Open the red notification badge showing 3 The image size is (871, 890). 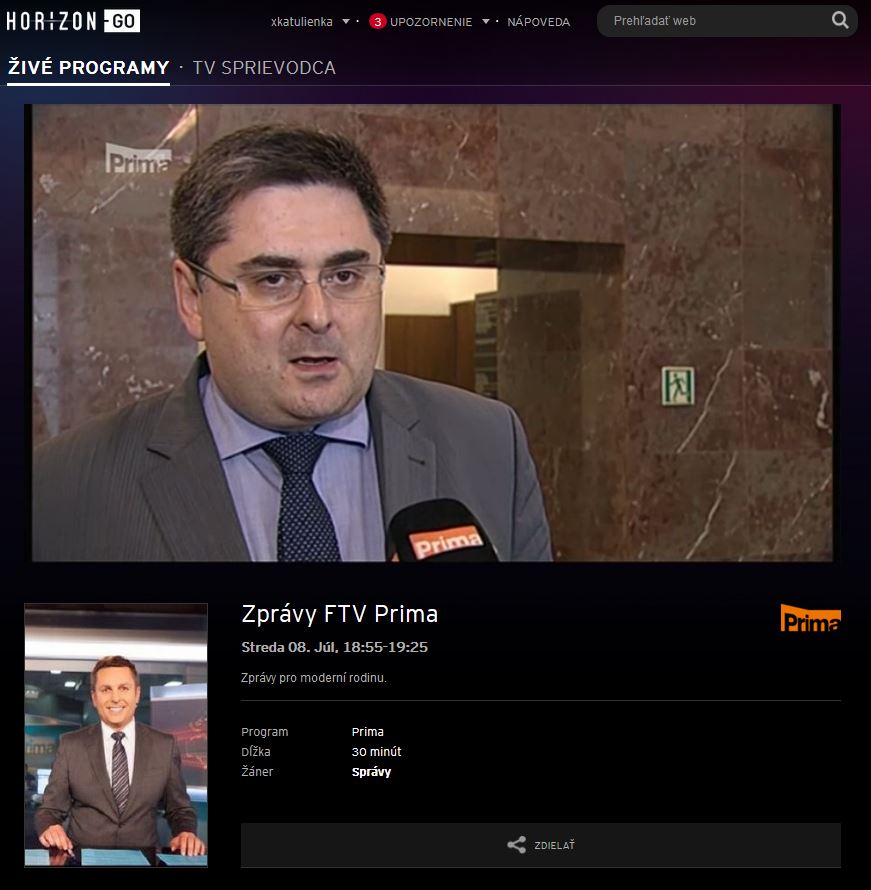point(377,22)
